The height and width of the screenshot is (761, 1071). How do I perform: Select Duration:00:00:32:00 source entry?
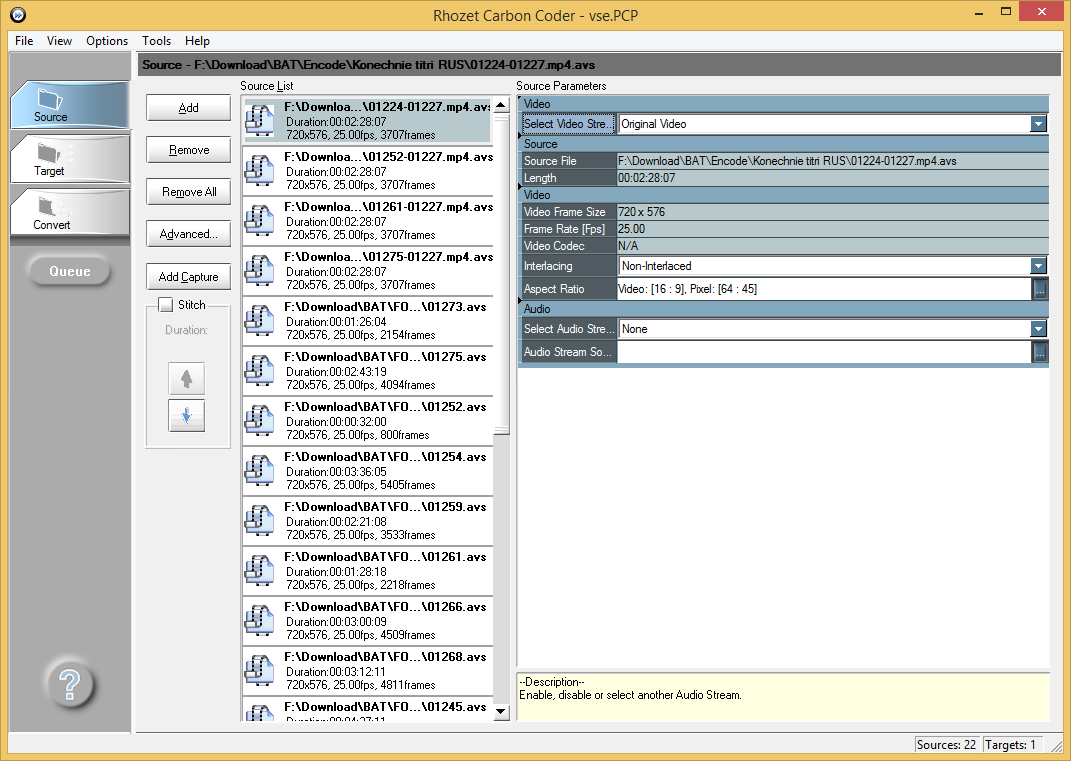click(x=336, y=421)
